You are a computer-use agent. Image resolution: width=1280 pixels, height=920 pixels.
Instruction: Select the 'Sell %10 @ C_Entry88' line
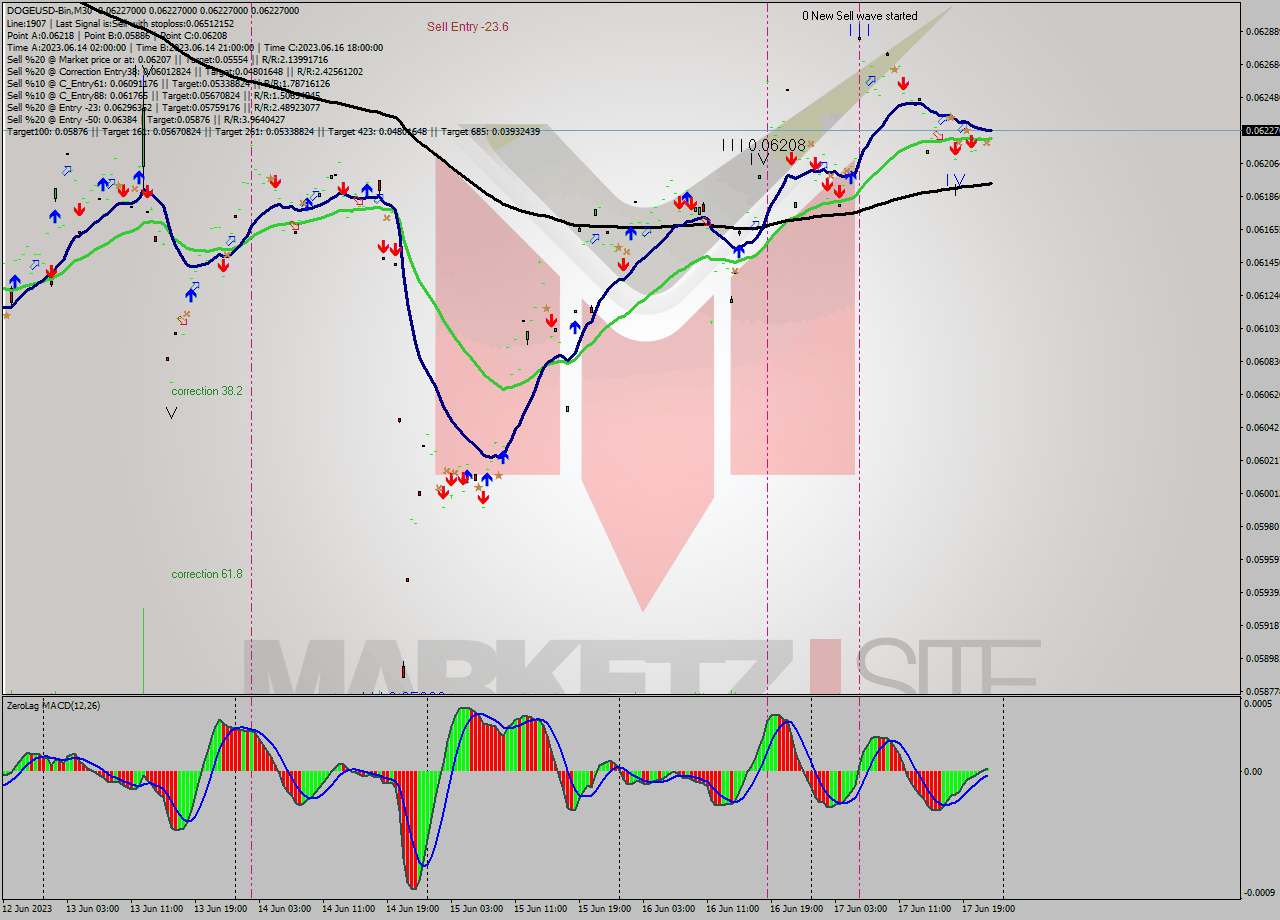click(163, 95)
